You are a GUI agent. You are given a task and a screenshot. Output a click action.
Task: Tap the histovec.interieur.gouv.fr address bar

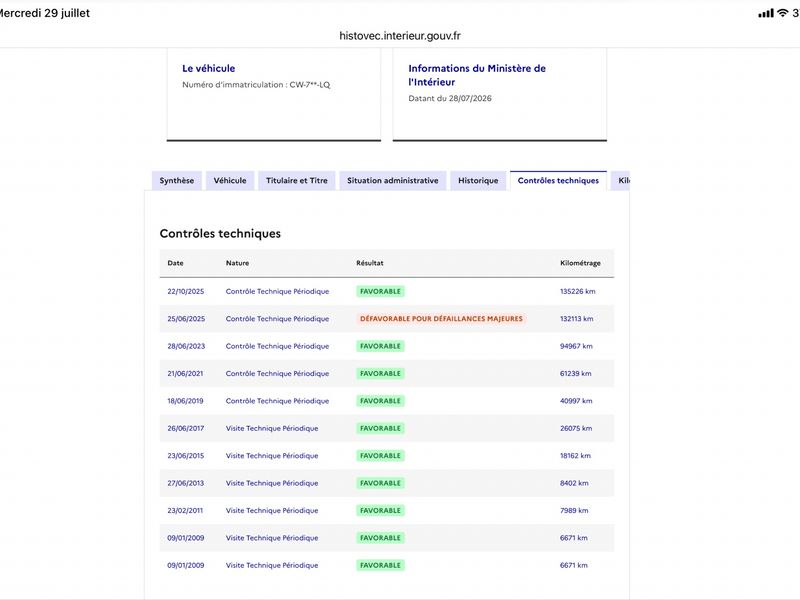[400, 36]
